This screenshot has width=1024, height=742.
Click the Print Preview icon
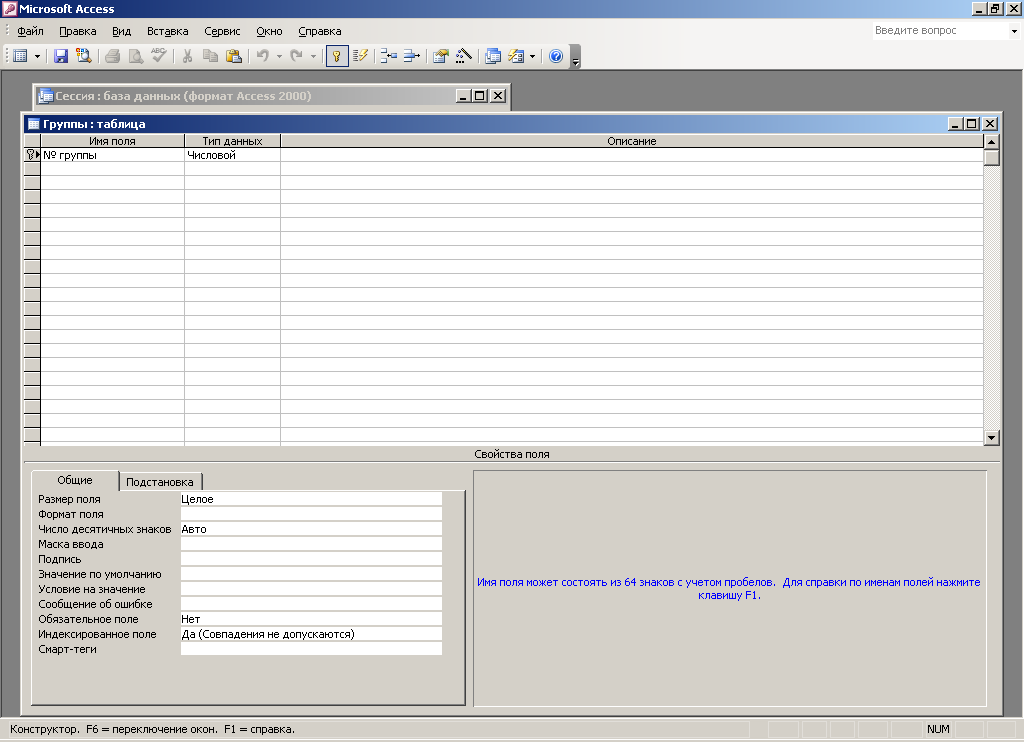[135, 56]
